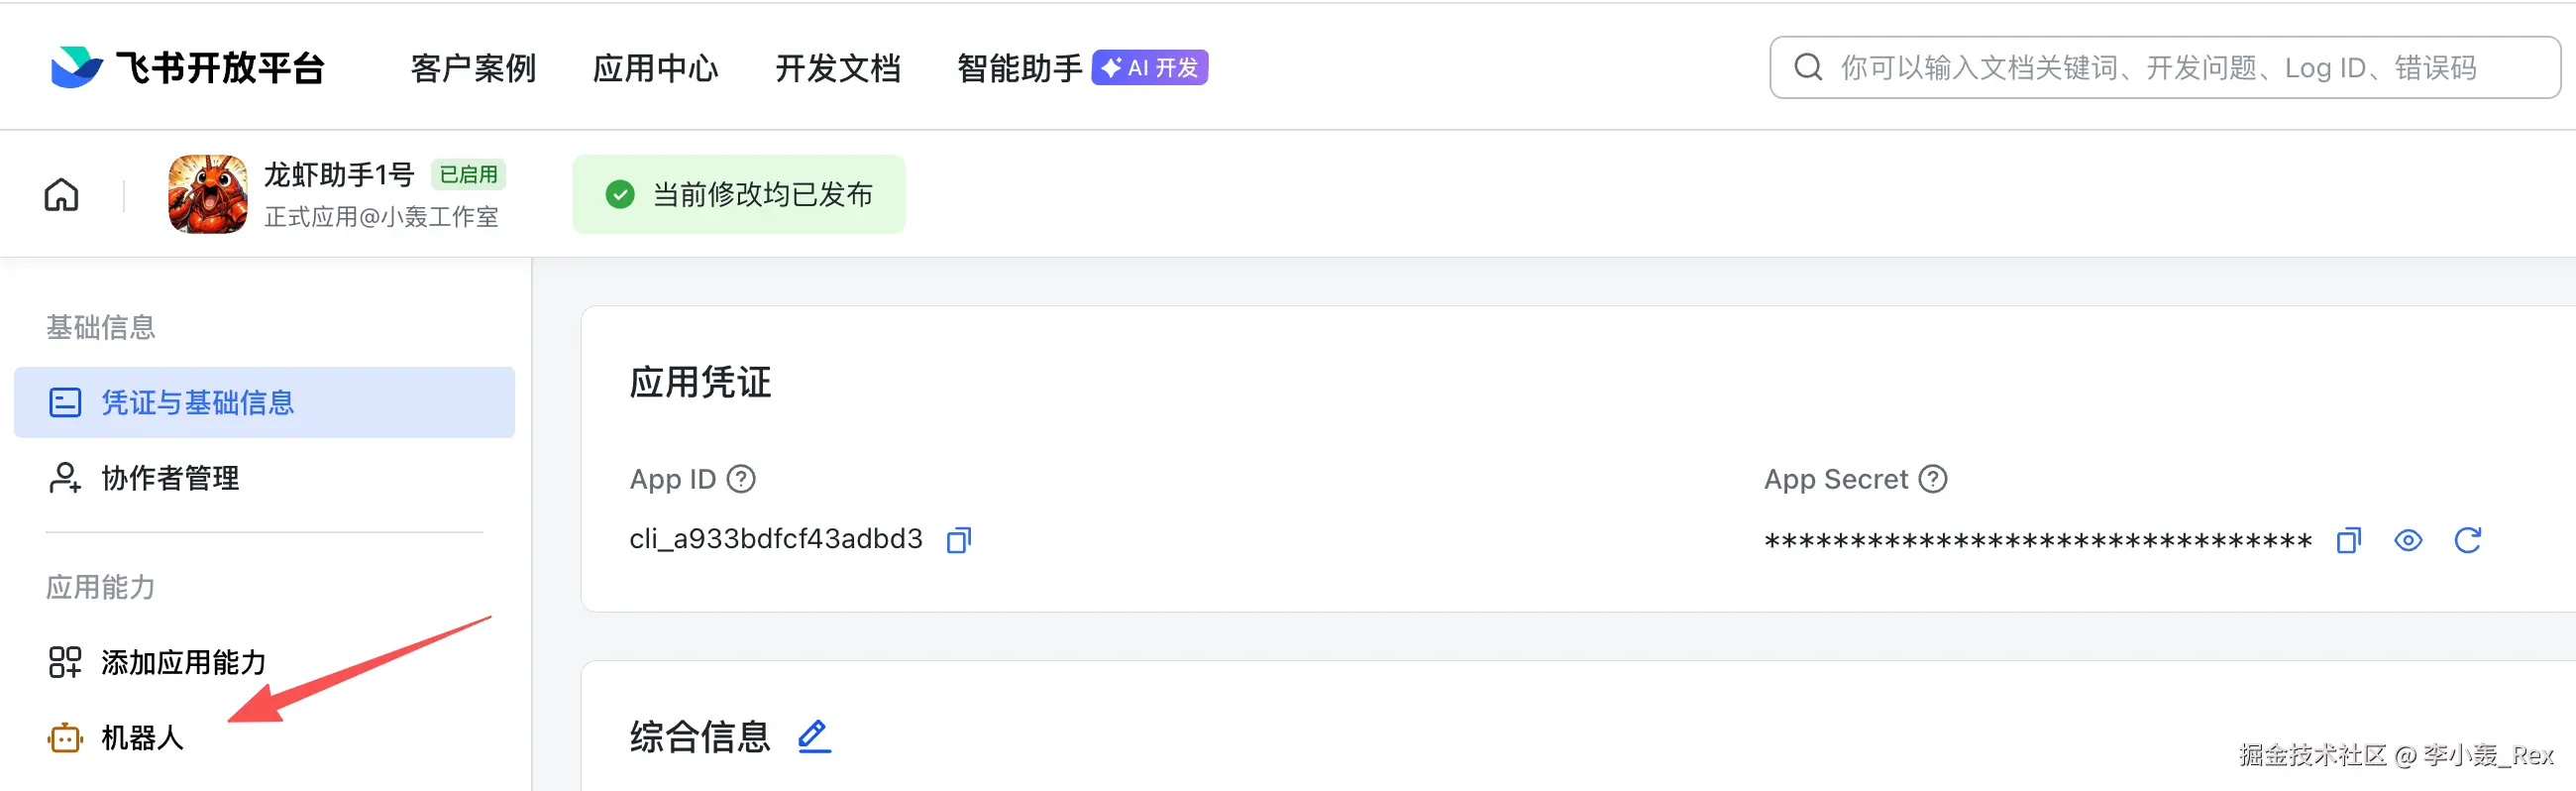Image resolution: width=2576 pixels, height=791 pixels.
Task: Reveal App Secret with the eye icon
Action: (x=2408, y=540)
